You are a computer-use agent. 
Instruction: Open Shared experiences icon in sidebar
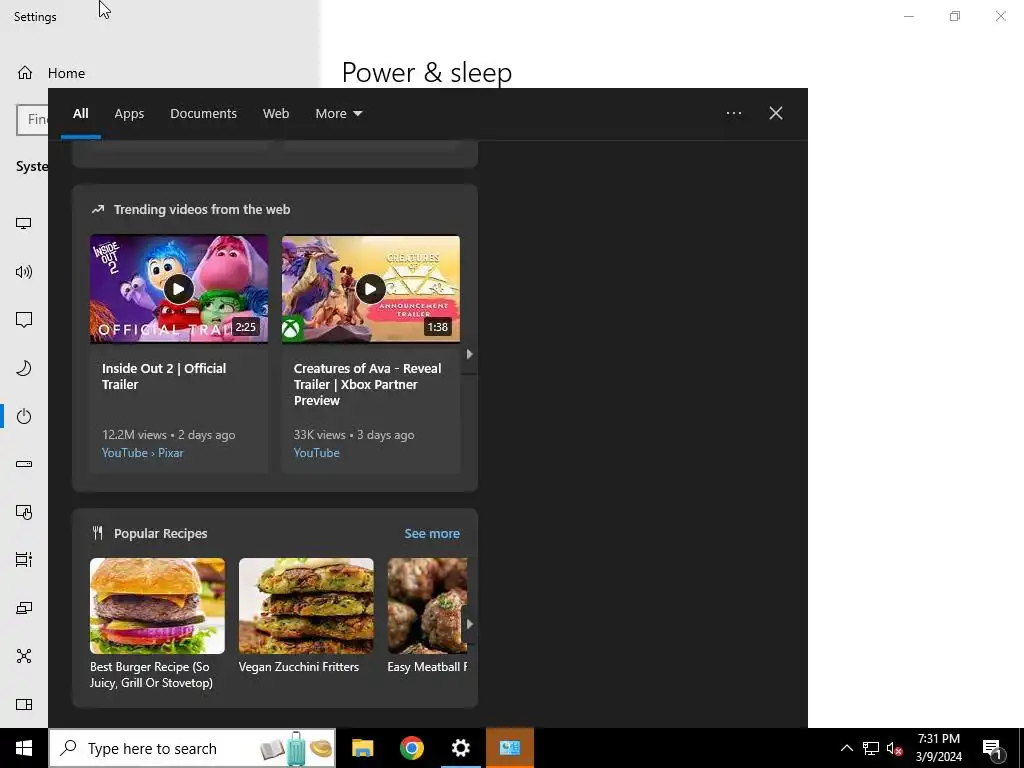[24, 656]
